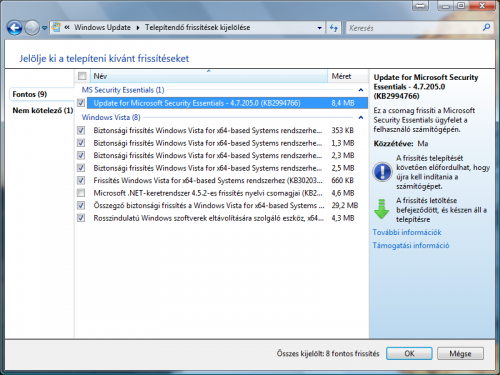Click the Refresh button in address bar
Image resolution: width=500 pixels, height=375 pixels.
coord(334,28)
